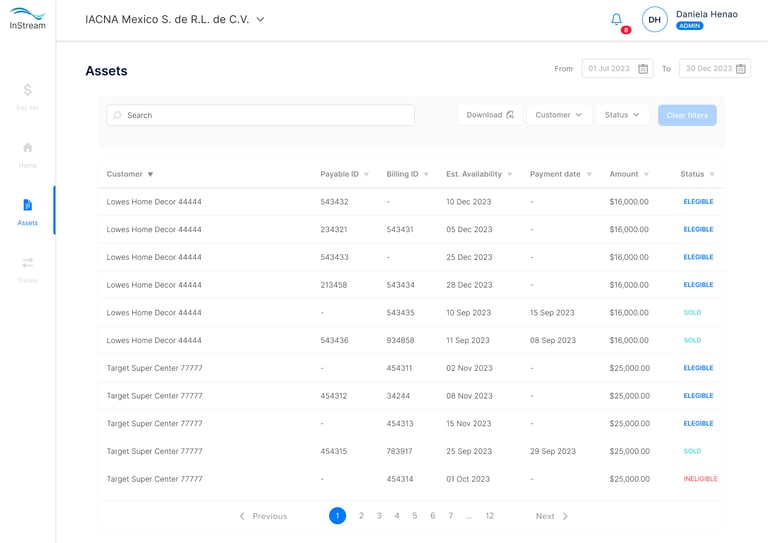The width and height of the screenshot is (768, 543).
Task: Click payment date 08 Sep 2023
Action: tap(553, 340)
